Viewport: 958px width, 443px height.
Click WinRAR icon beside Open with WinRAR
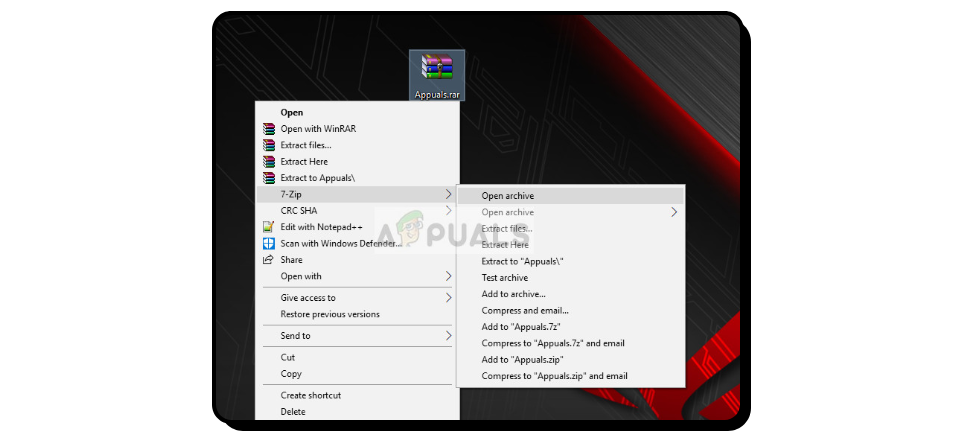tap(269, 129)
